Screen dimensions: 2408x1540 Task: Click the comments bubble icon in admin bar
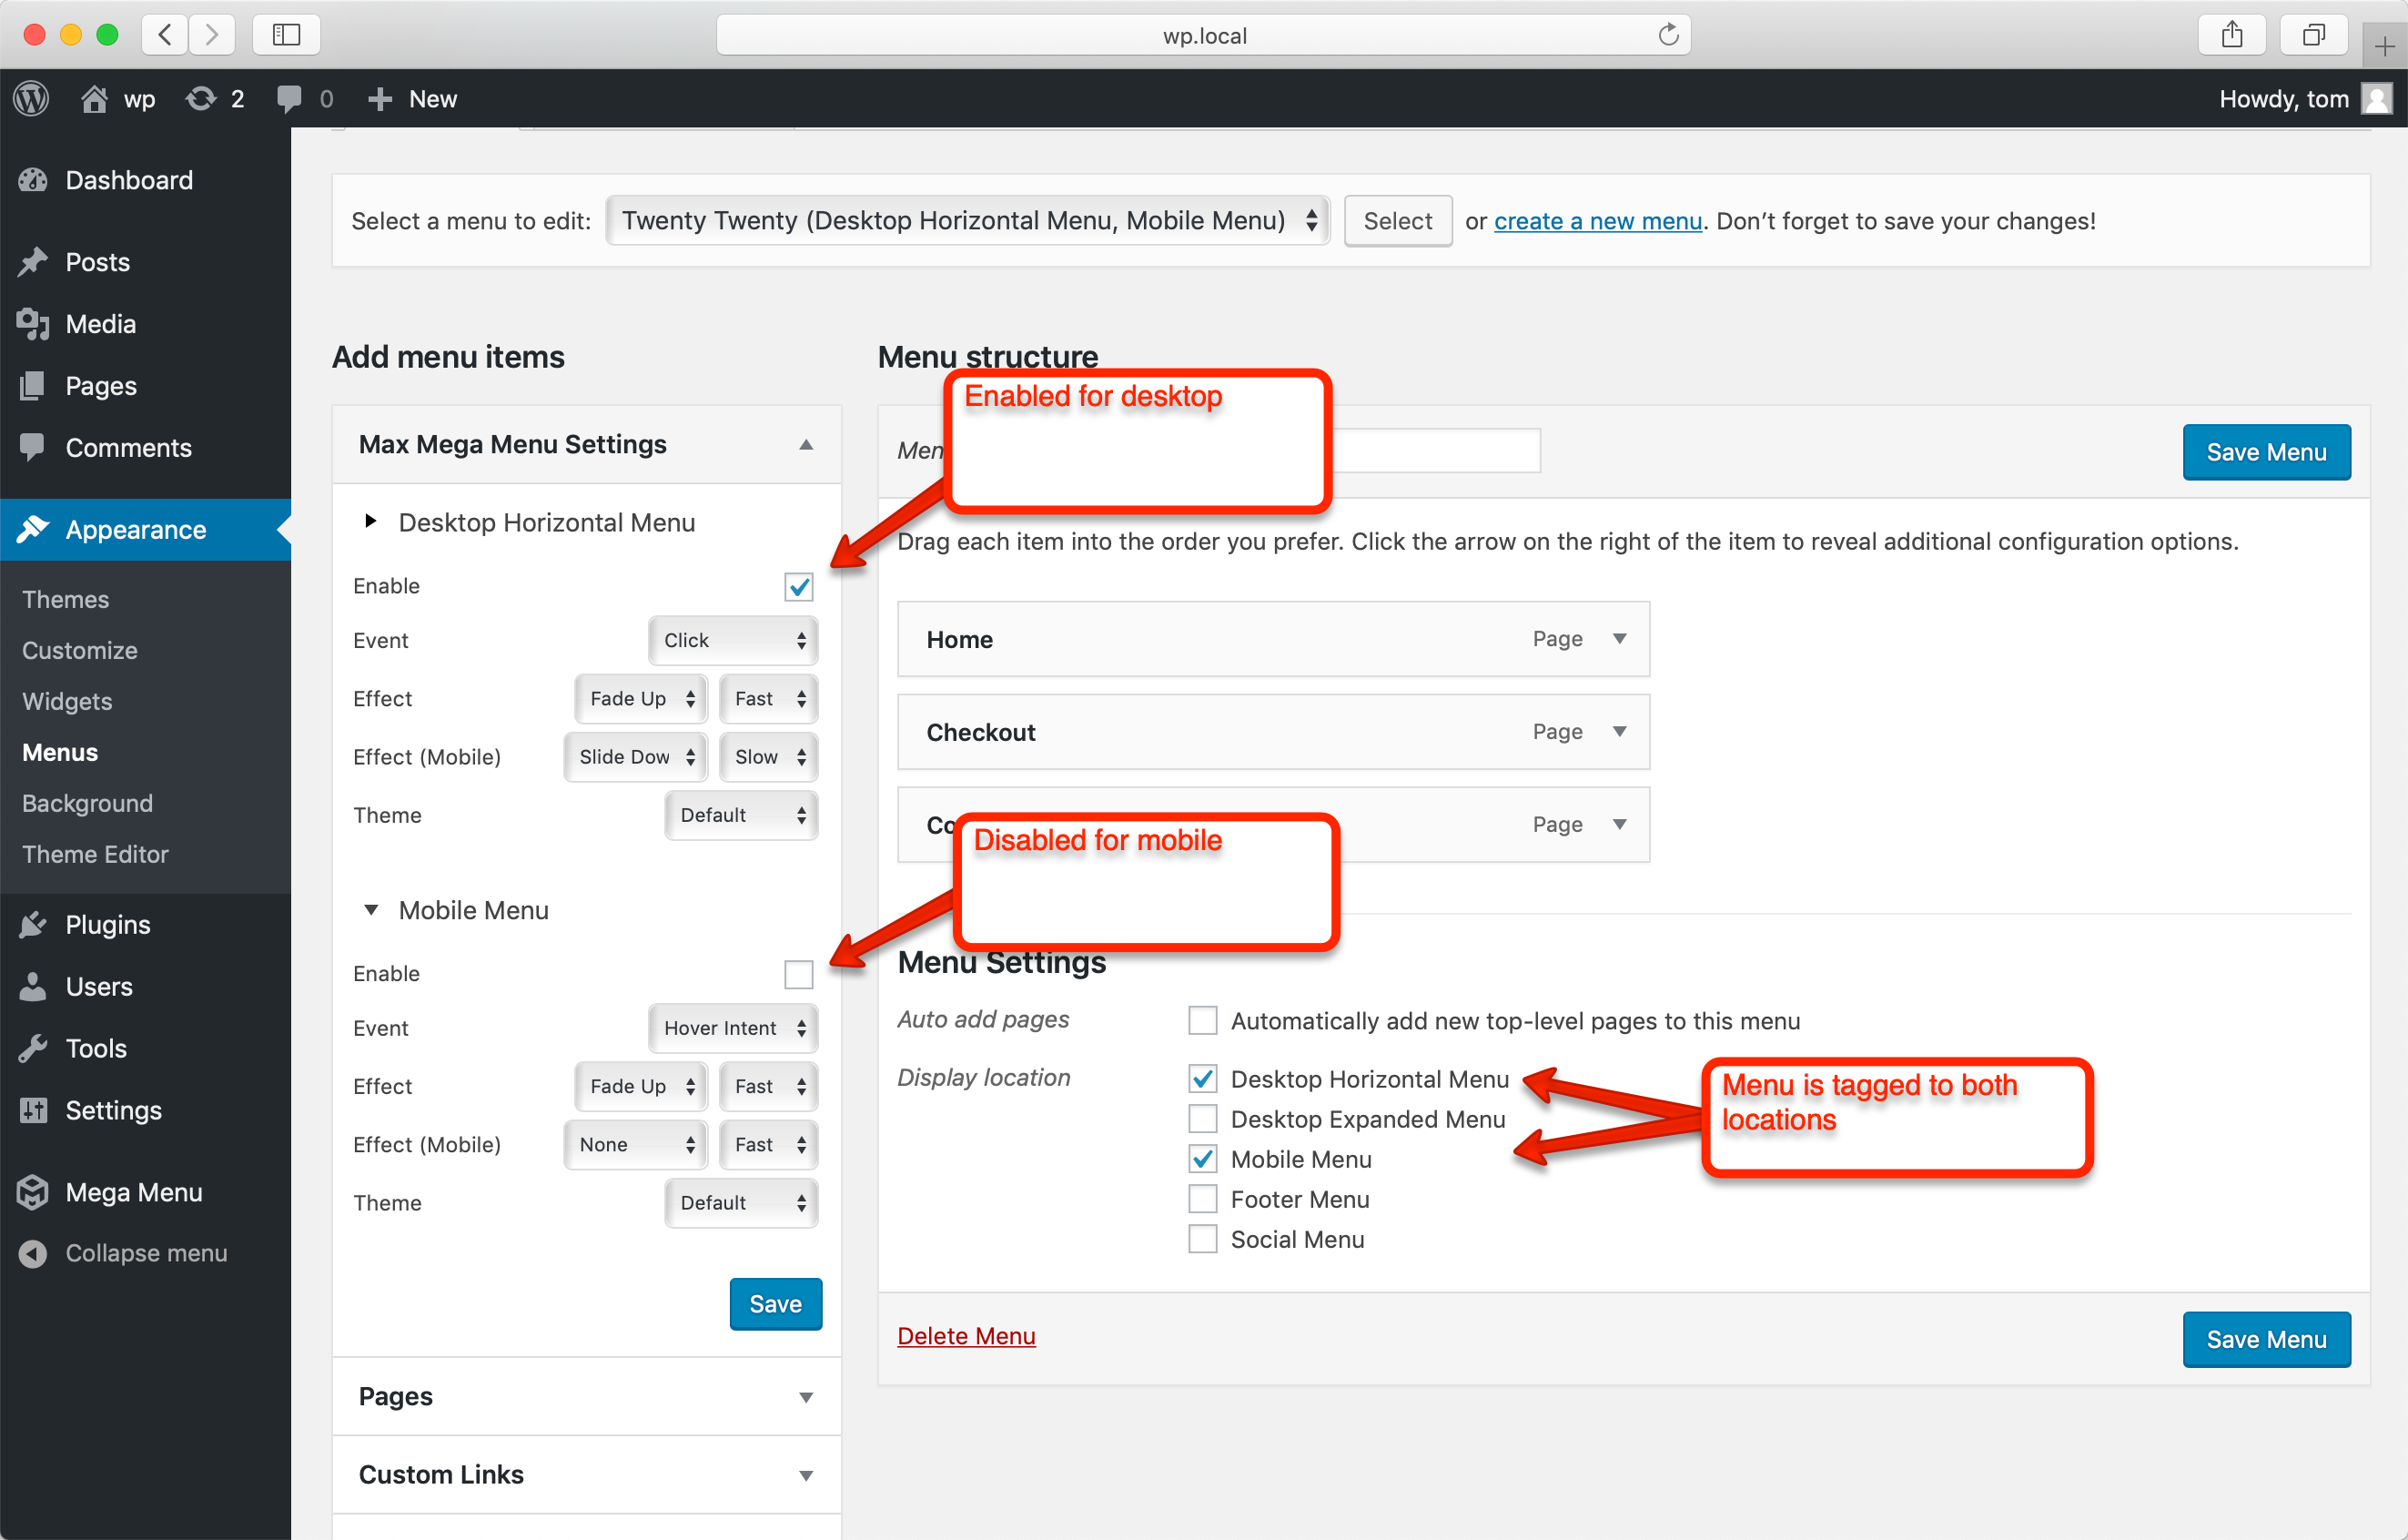pos(289,98)
